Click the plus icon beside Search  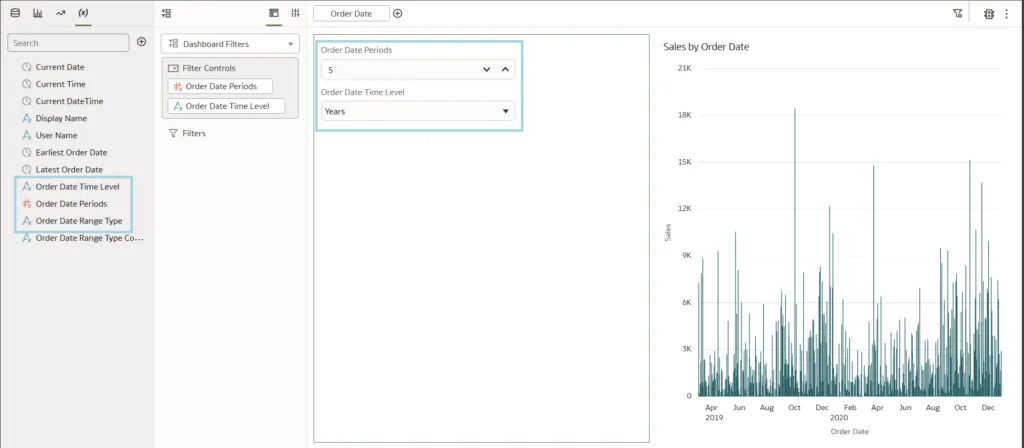coord(141,42)
